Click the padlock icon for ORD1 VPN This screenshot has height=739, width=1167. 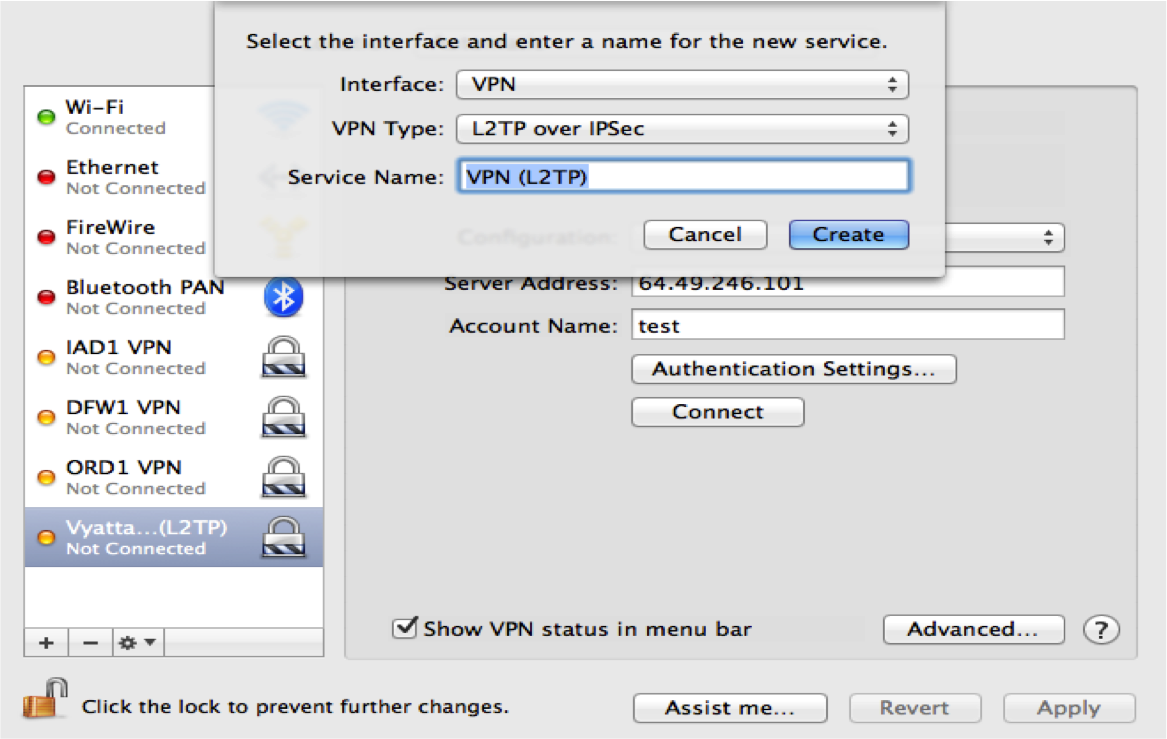[284, 477]
